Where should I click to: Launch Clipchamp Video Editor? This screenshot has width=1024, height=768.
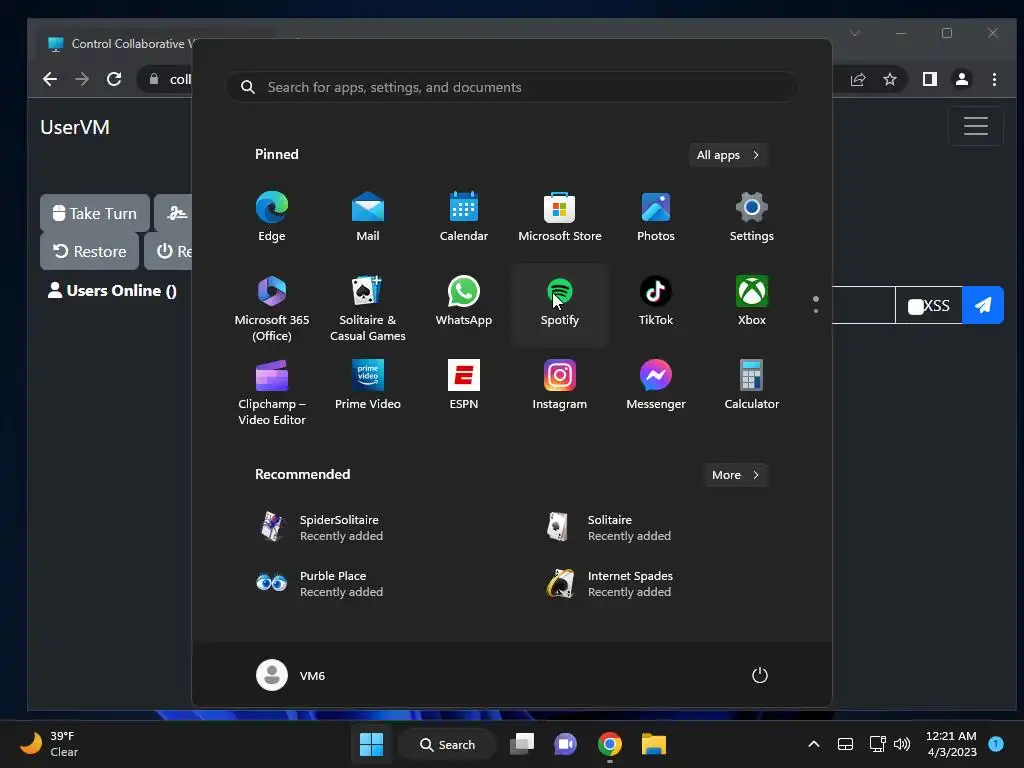[272, 392]
